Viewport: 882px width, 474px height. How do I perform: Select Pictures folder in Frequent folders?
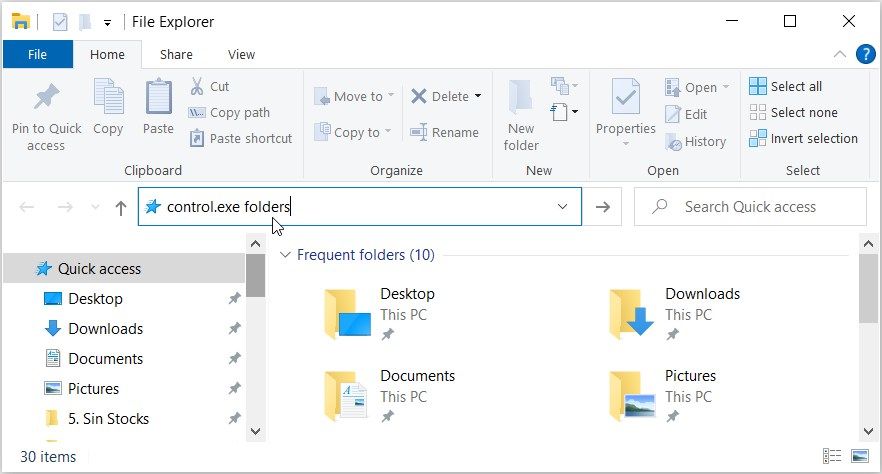(664, 395)
